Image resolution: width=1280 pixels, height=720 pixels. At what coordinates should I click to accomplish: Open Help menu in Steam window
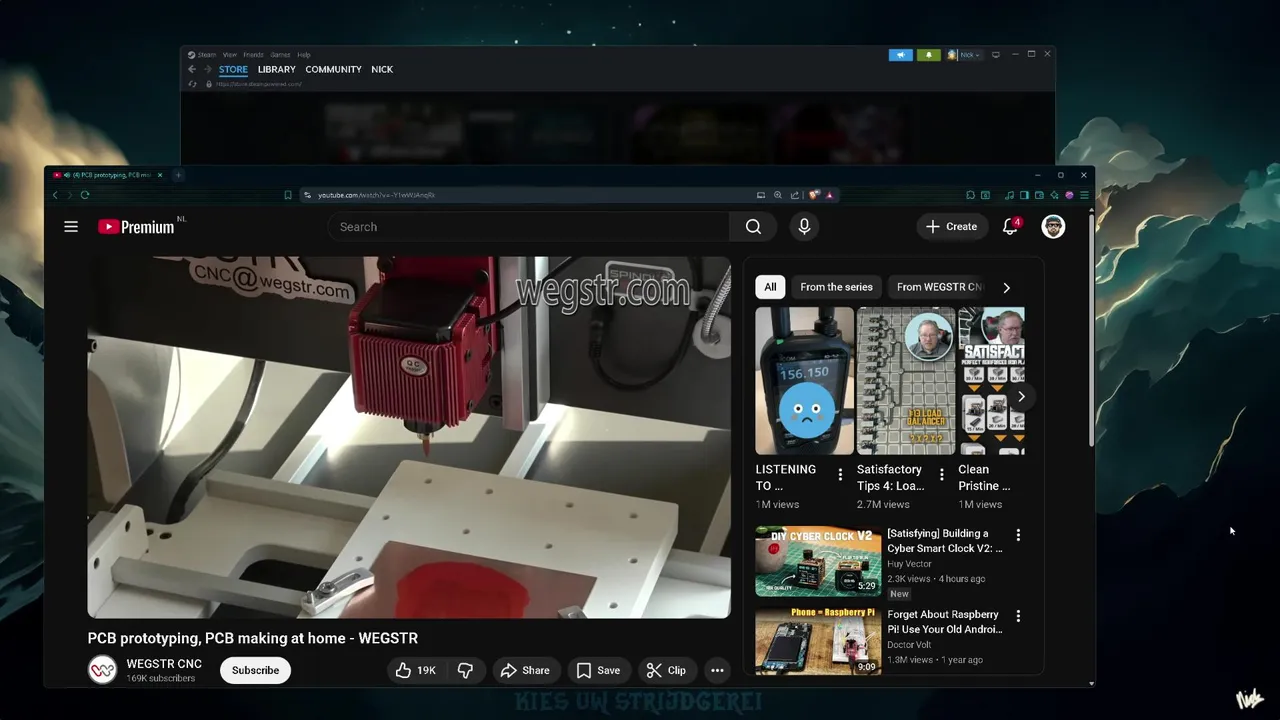tap(304, 55)
